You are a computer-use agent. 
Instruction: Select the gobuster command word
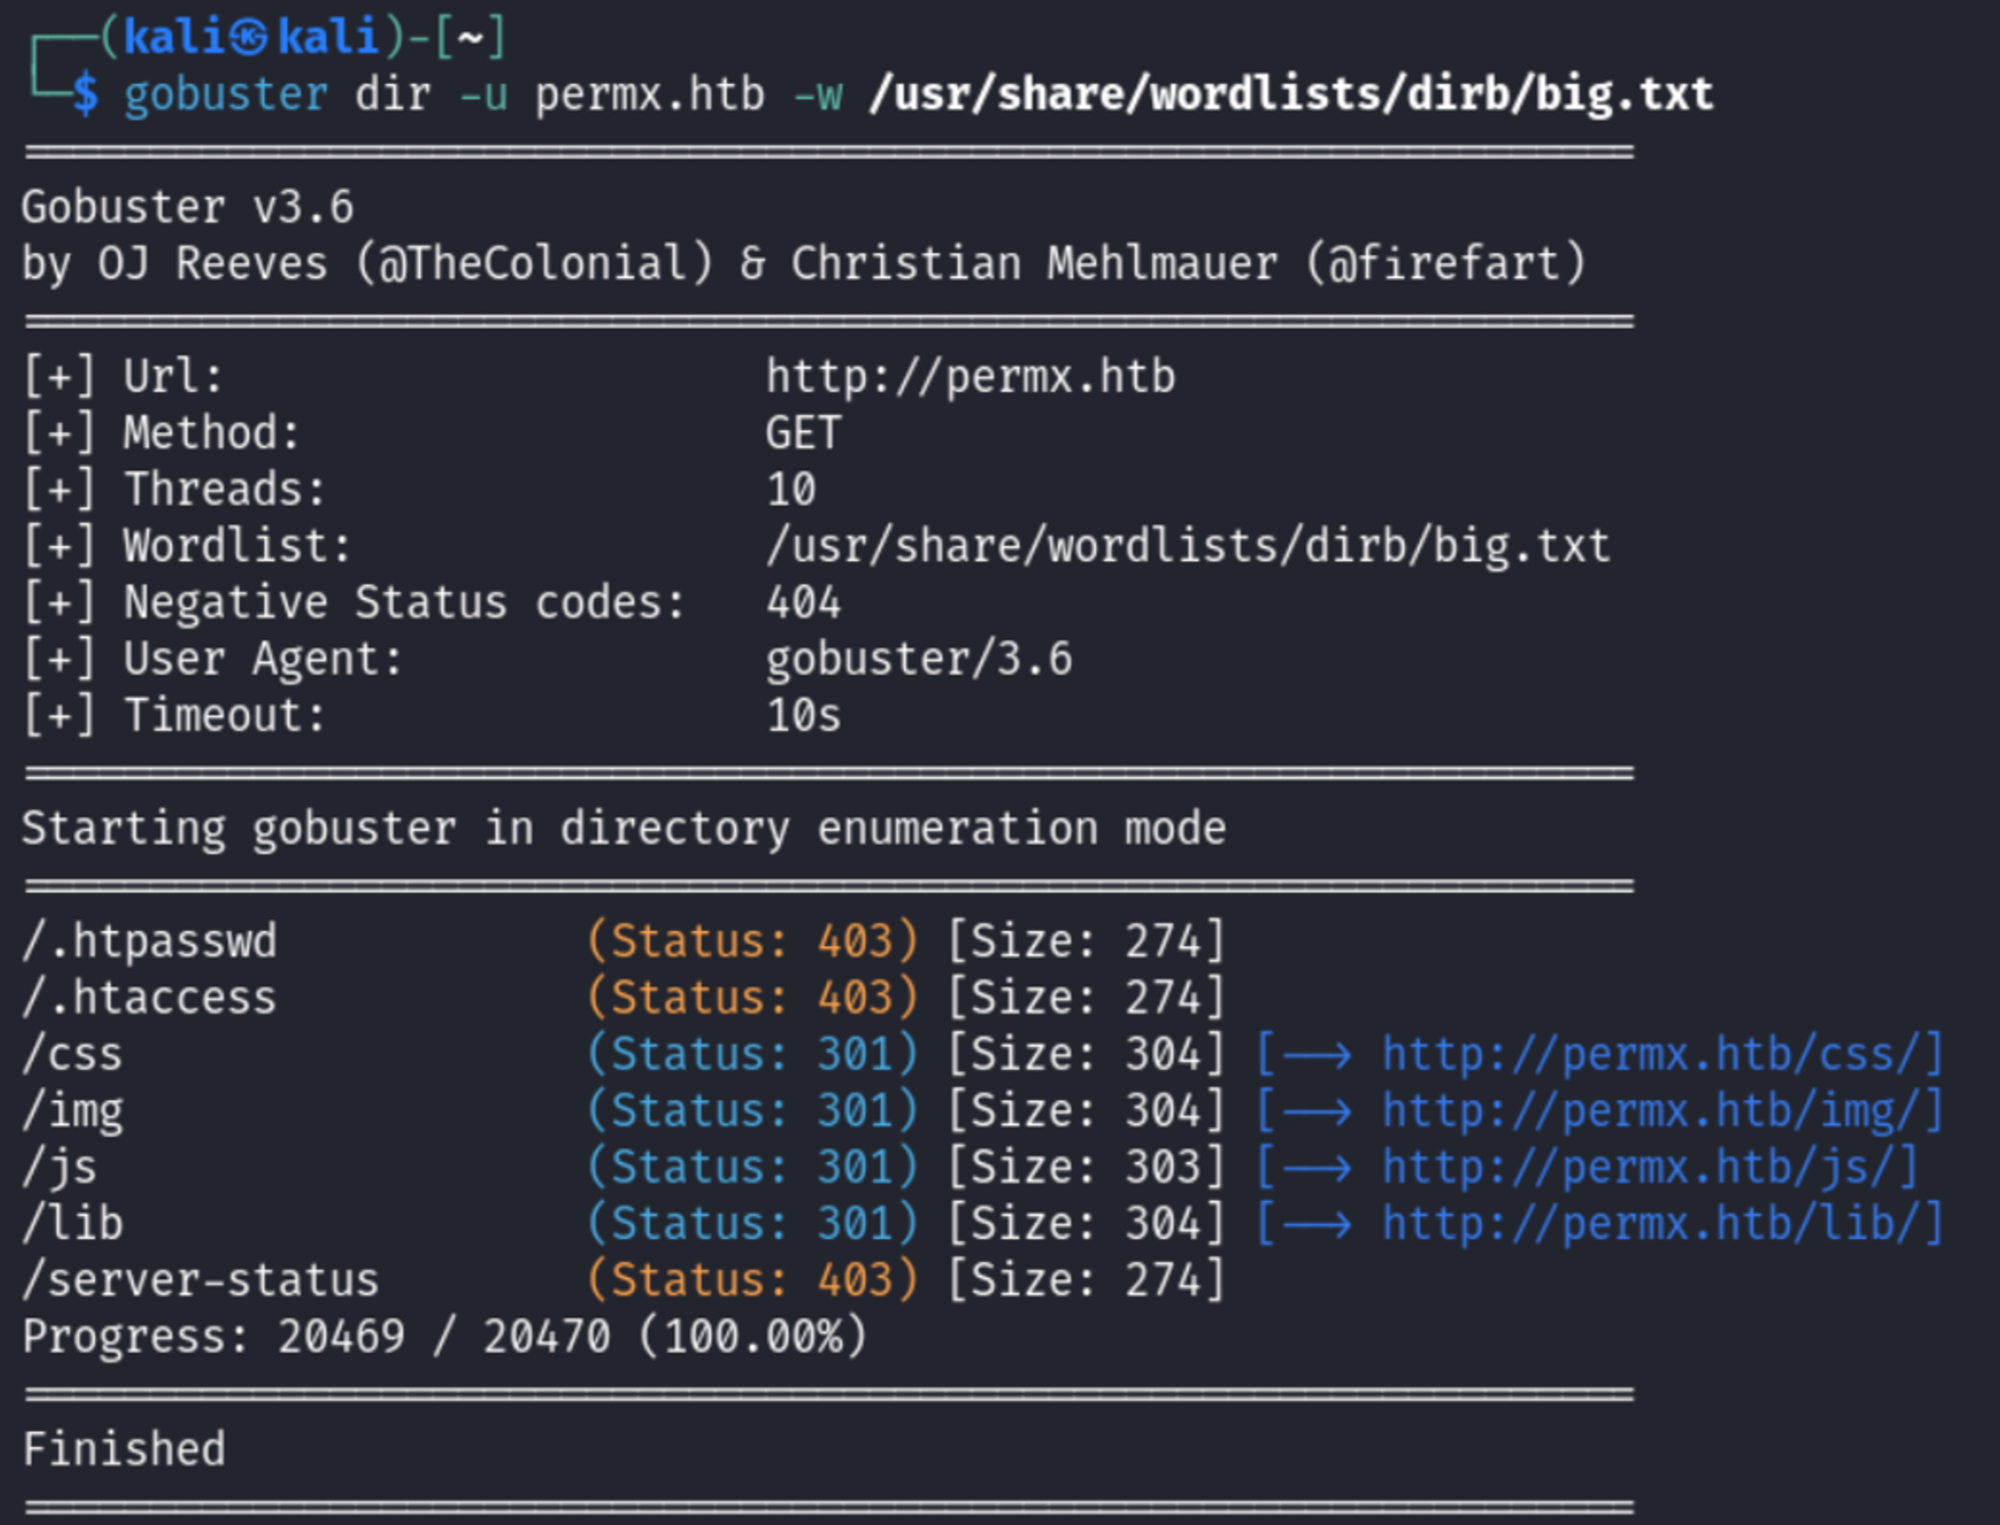point(226,95)
